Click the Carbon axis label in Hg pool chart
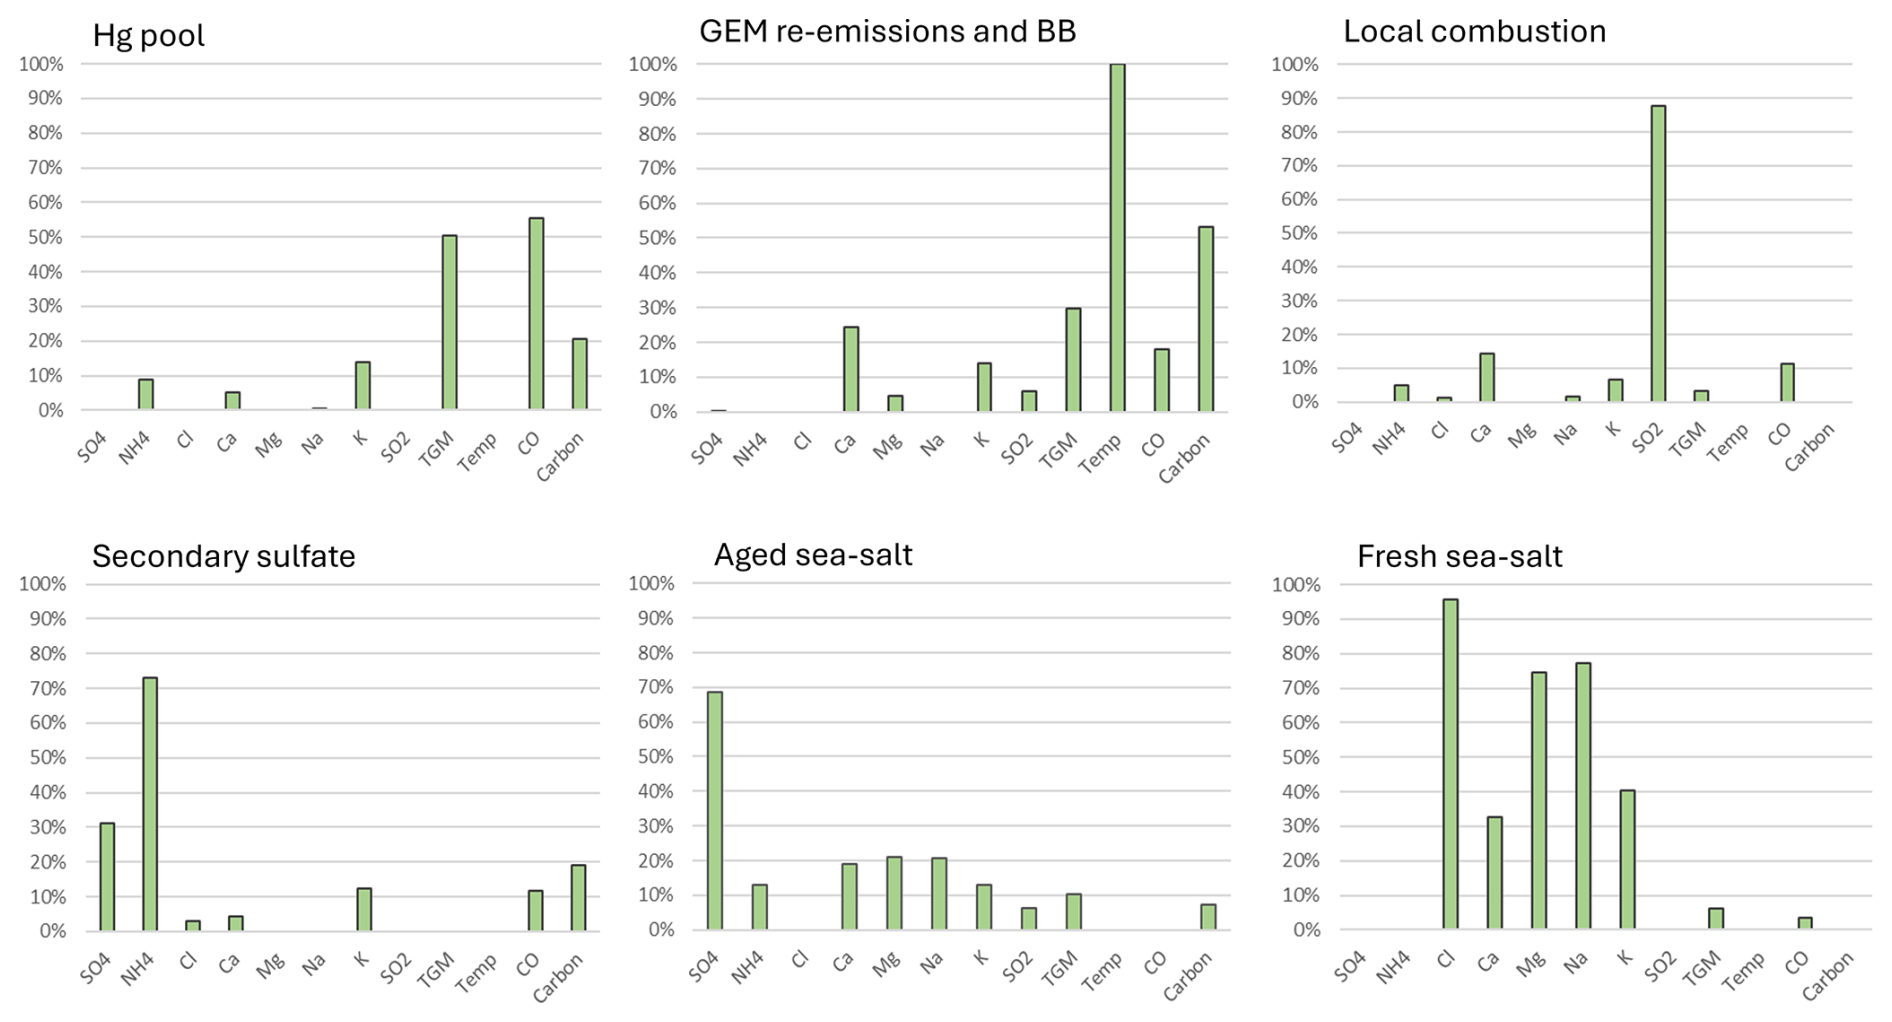The image size is (1892, 1022). [x=561, y=458]
